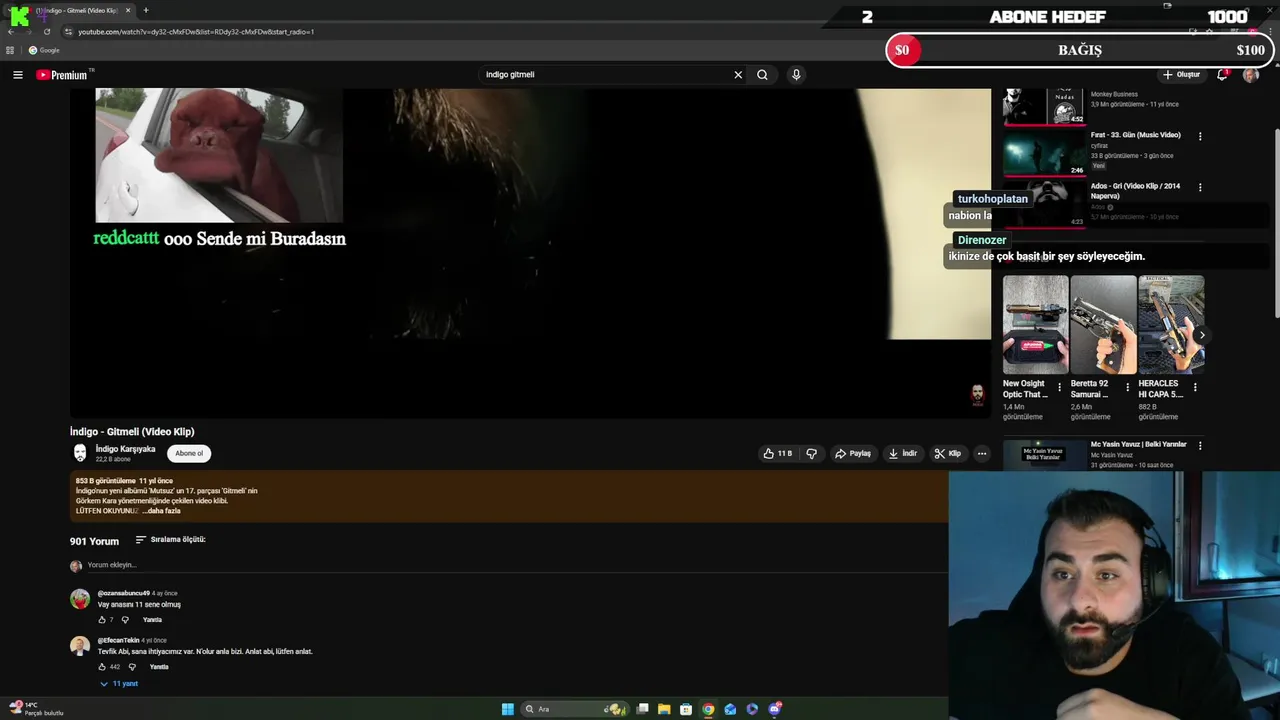The height and width of the screenshot is (720, 1280).
Task: Open File Explorer from taskbar
Action: tap(664, 709)
